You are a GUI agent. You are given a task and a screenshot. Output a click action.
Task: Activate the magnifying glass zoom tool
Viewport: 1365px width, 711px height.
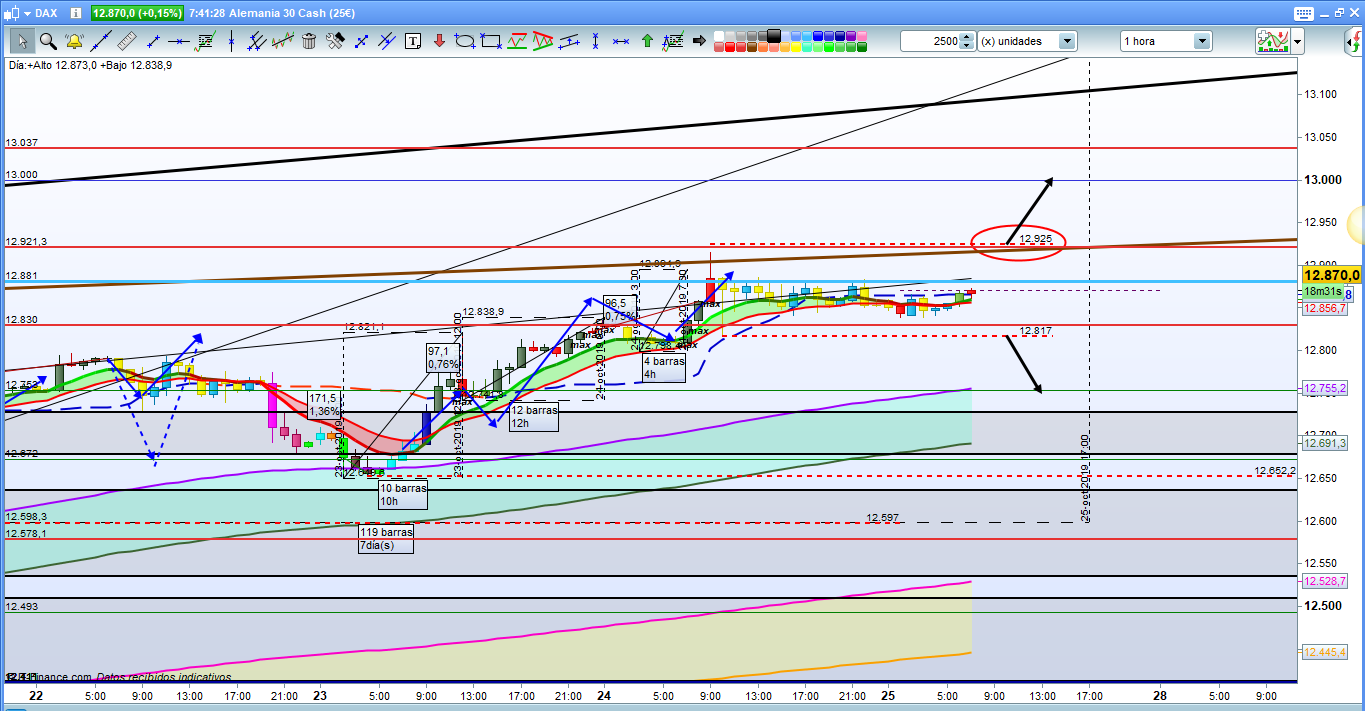tap(48, 41)
